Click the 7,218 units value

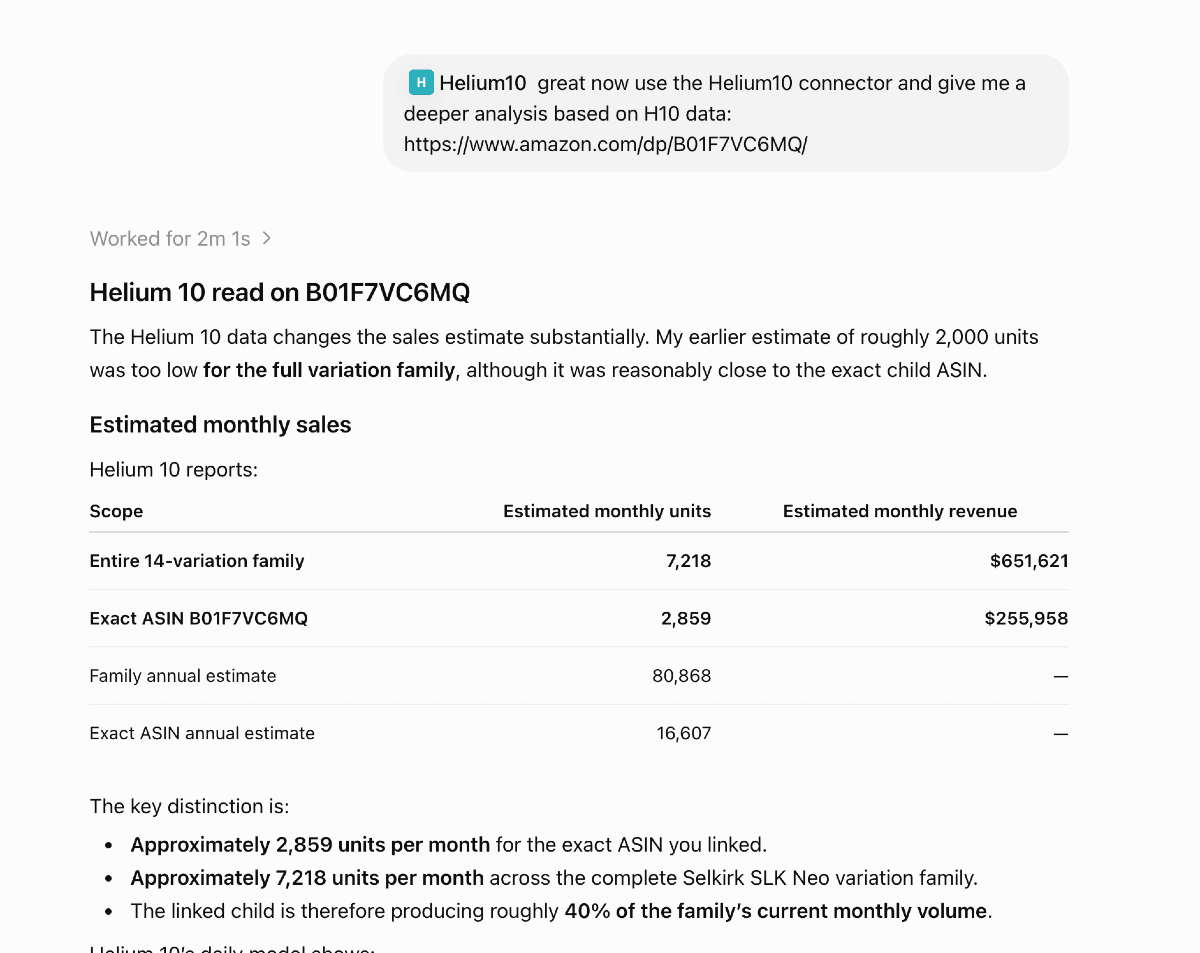[x=688, y=561]
